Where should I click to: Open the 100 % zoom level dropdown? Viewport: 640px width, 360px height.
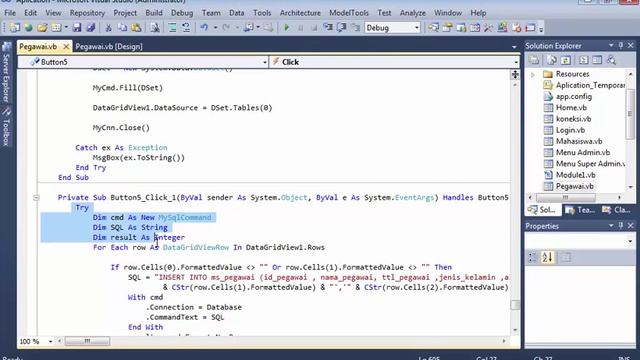click(51, 341)
